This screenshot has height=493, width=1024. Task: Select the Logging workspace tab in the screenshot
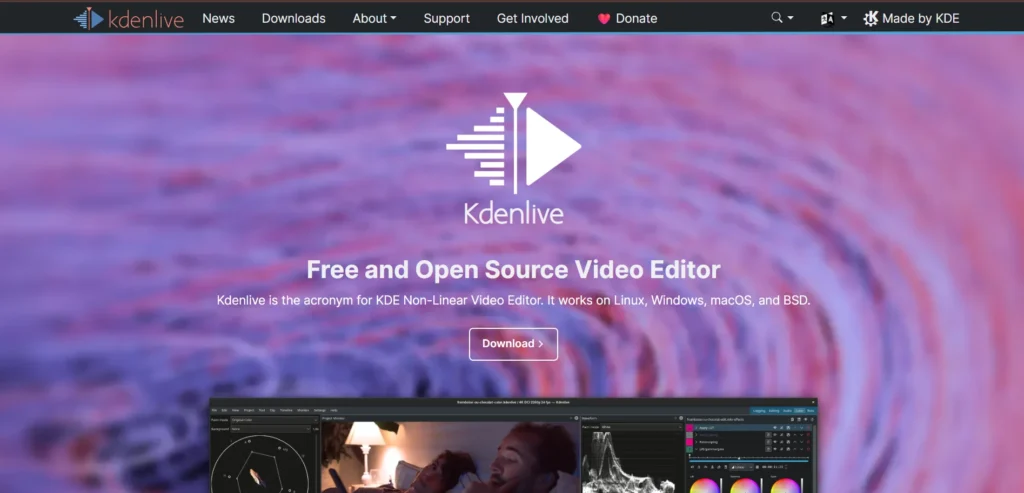(759, 410)
